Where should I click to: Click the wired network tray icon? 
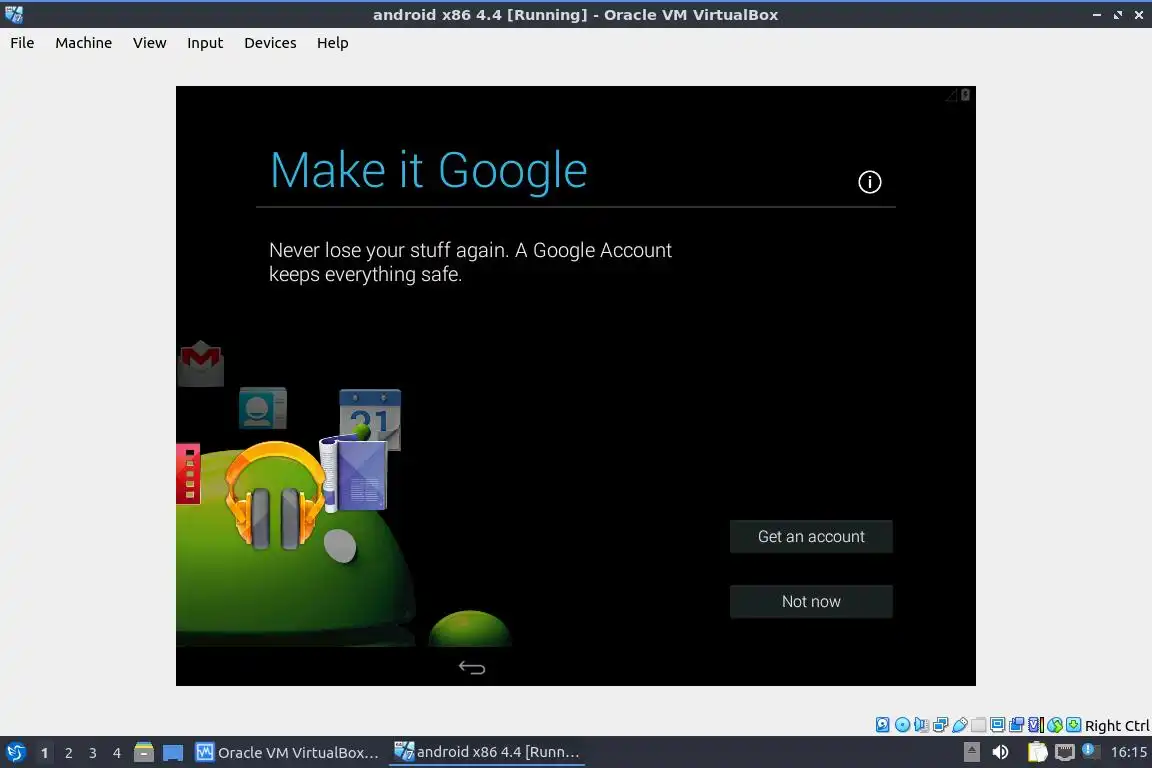point(1065,752)
